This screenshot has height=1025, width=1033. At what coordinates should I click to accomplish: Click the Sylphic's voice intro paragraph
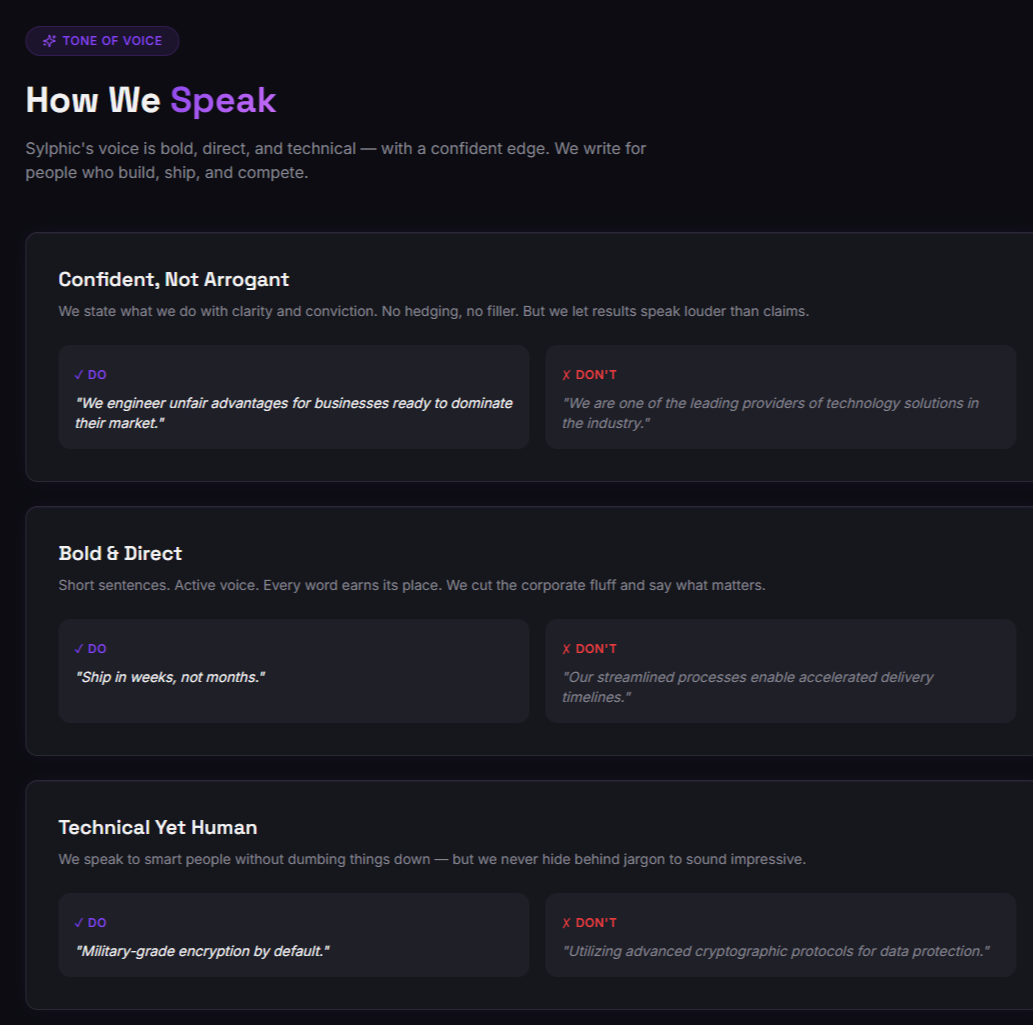coord(336,160)
